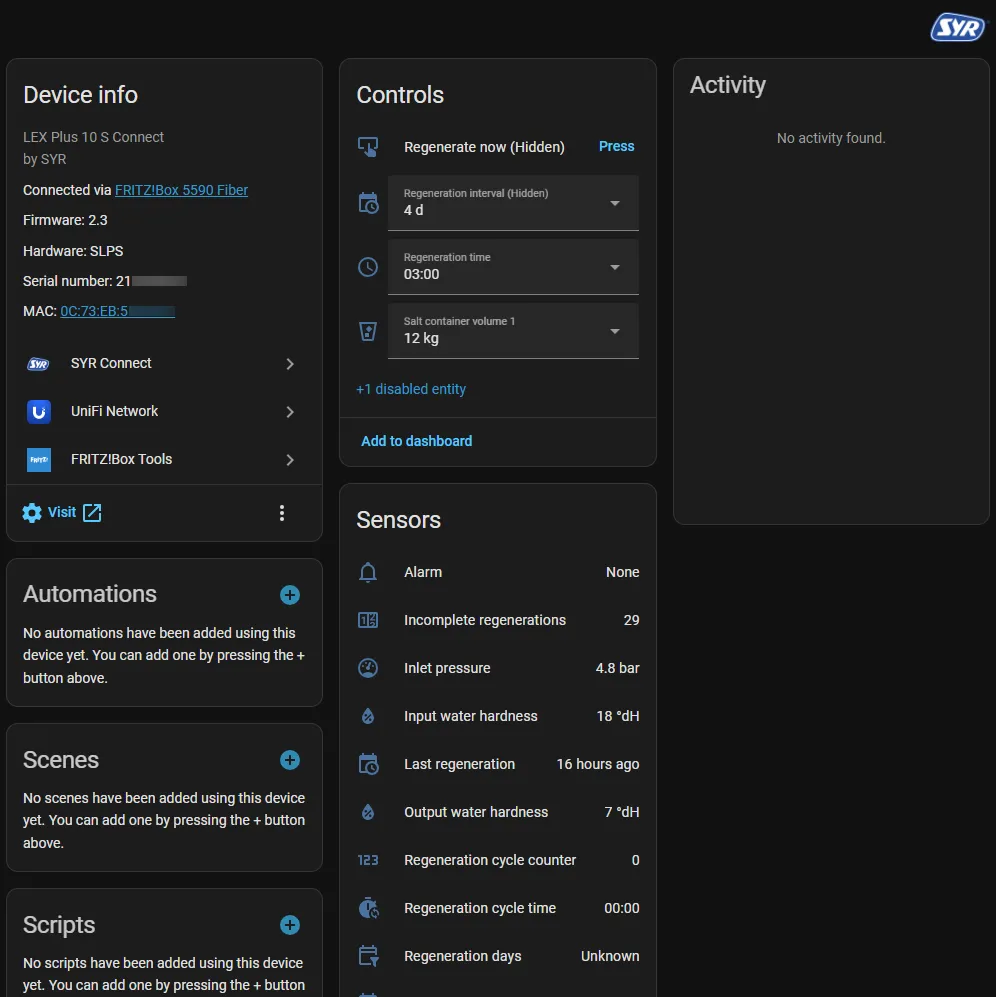The width and height of the screenshot is (996, 997).
Task: Click the Regenerate now (Hidden) label
Action: click(x=484, y=147)
